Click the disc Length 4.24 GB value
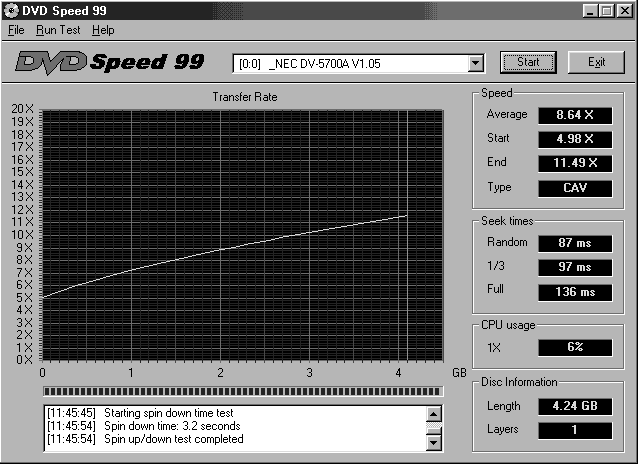 click(x=574, y=407)
